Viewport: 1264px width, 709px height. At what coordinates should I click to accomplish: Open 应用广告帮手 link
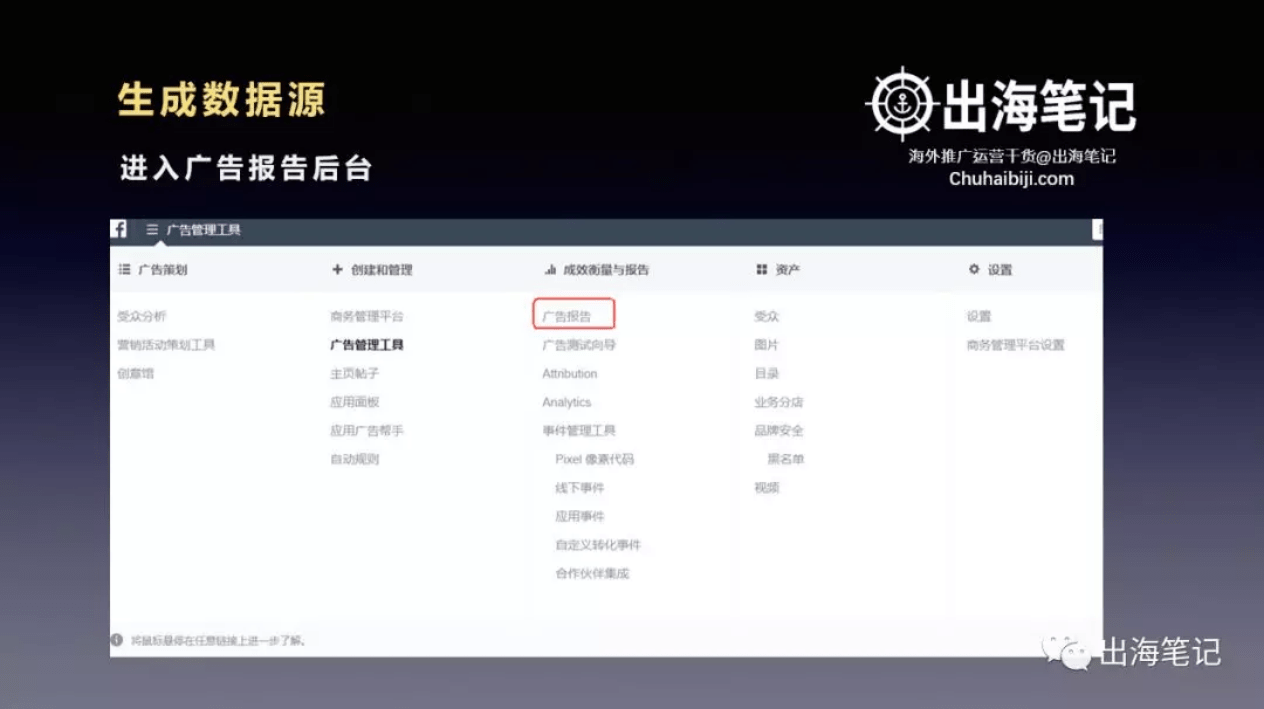pos(367,431)
